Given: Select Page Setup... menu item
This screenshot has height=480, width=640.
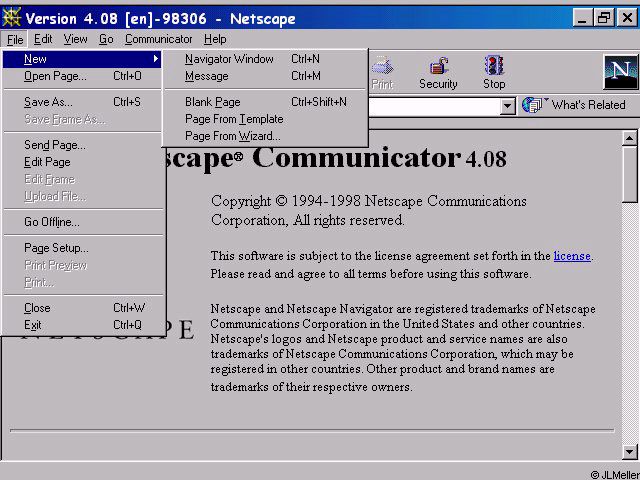Looking at the screenshot, I should [x=83, y=248].
